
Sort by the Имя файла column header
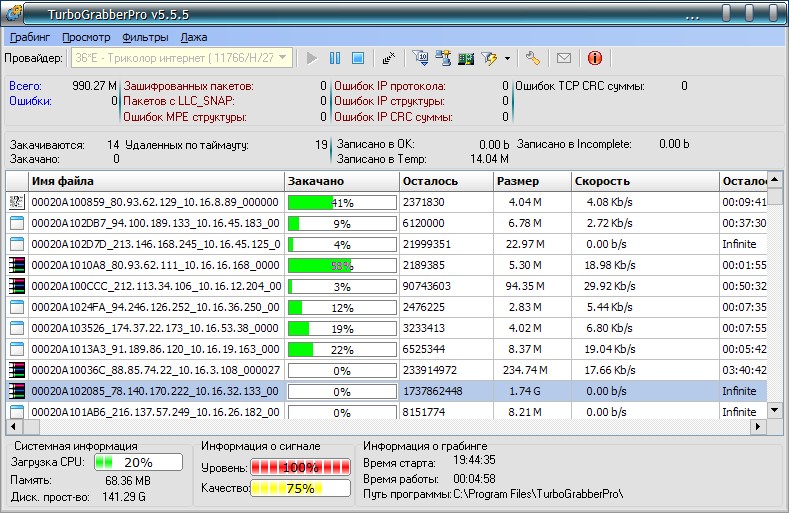point(156,181)
